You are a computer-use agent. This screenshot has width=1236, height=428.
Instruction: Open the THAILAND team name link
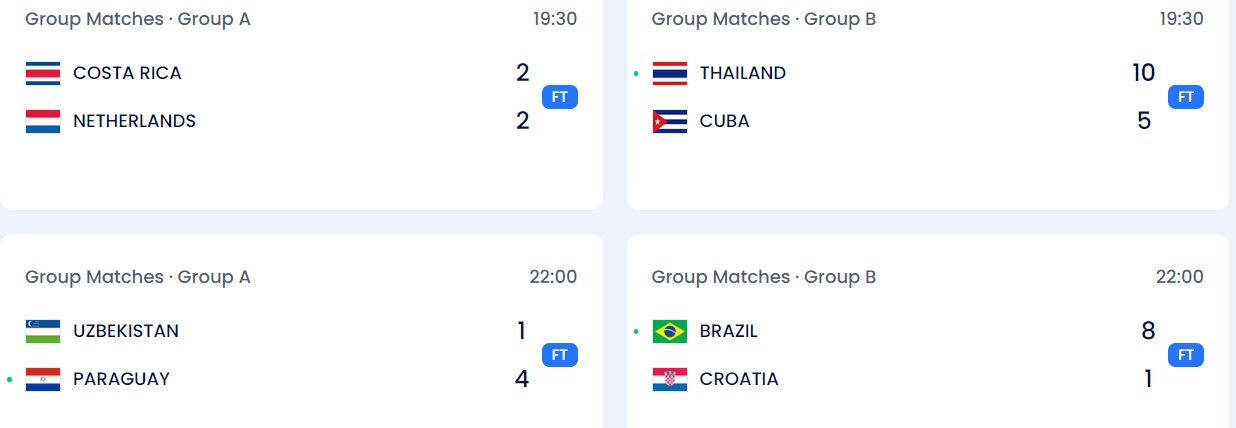[x=743, y=73]
